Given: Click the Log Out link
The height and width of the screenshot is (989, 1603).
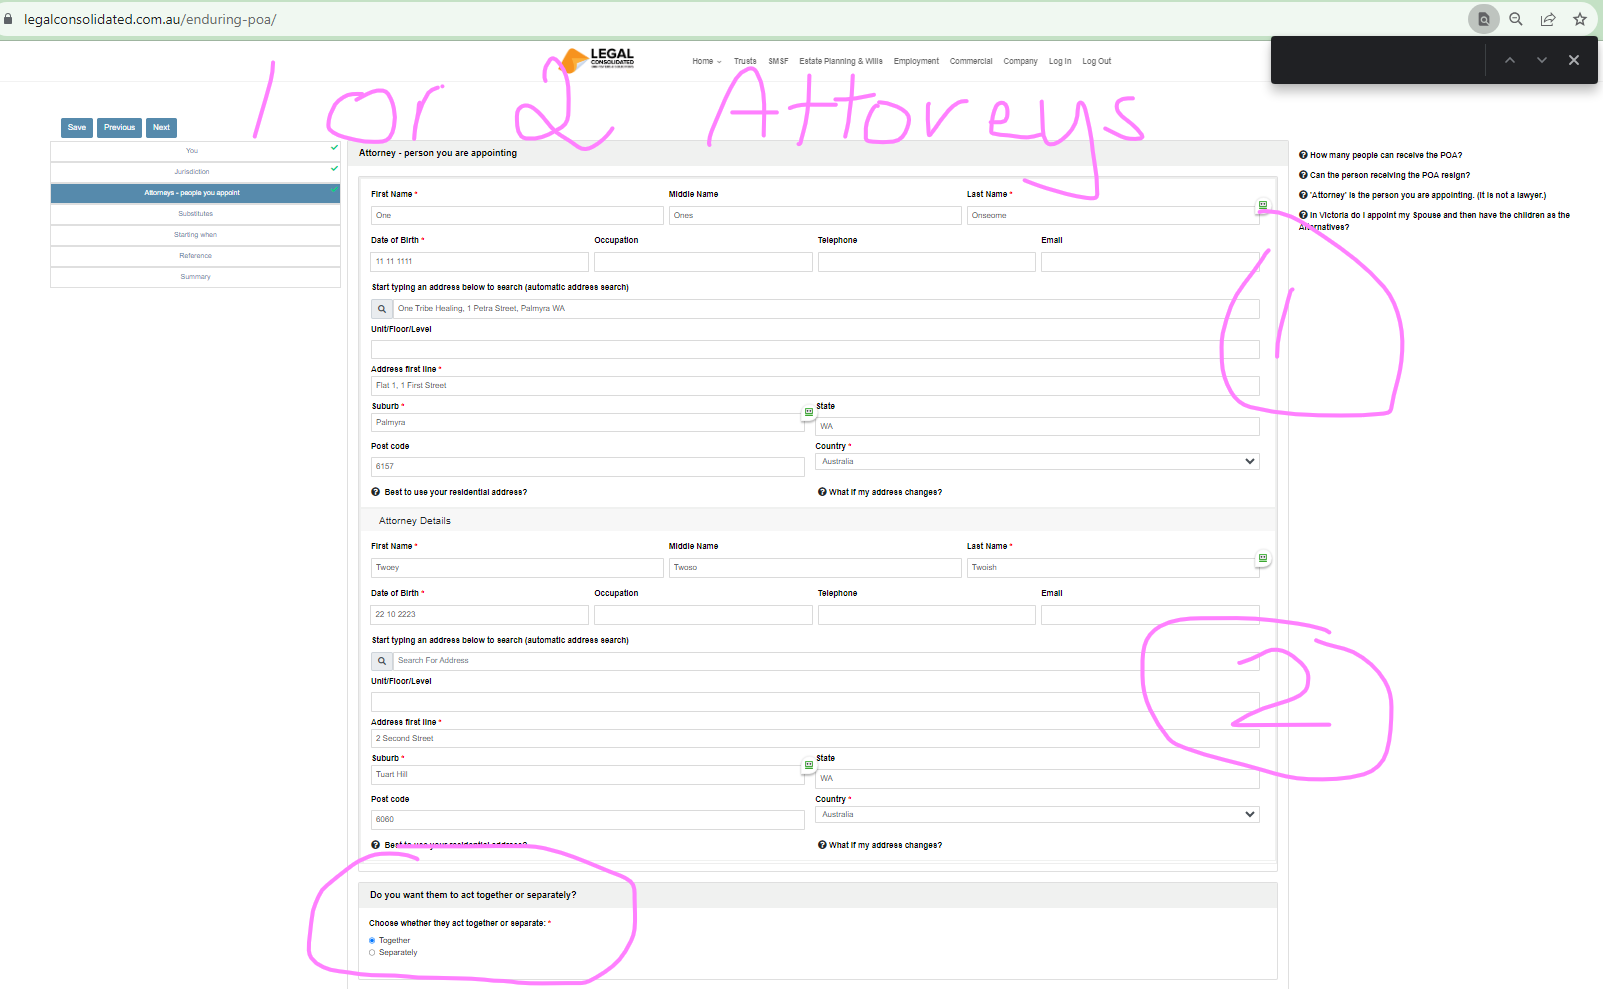Looking at the screenshot, I should coord(1097,61).
